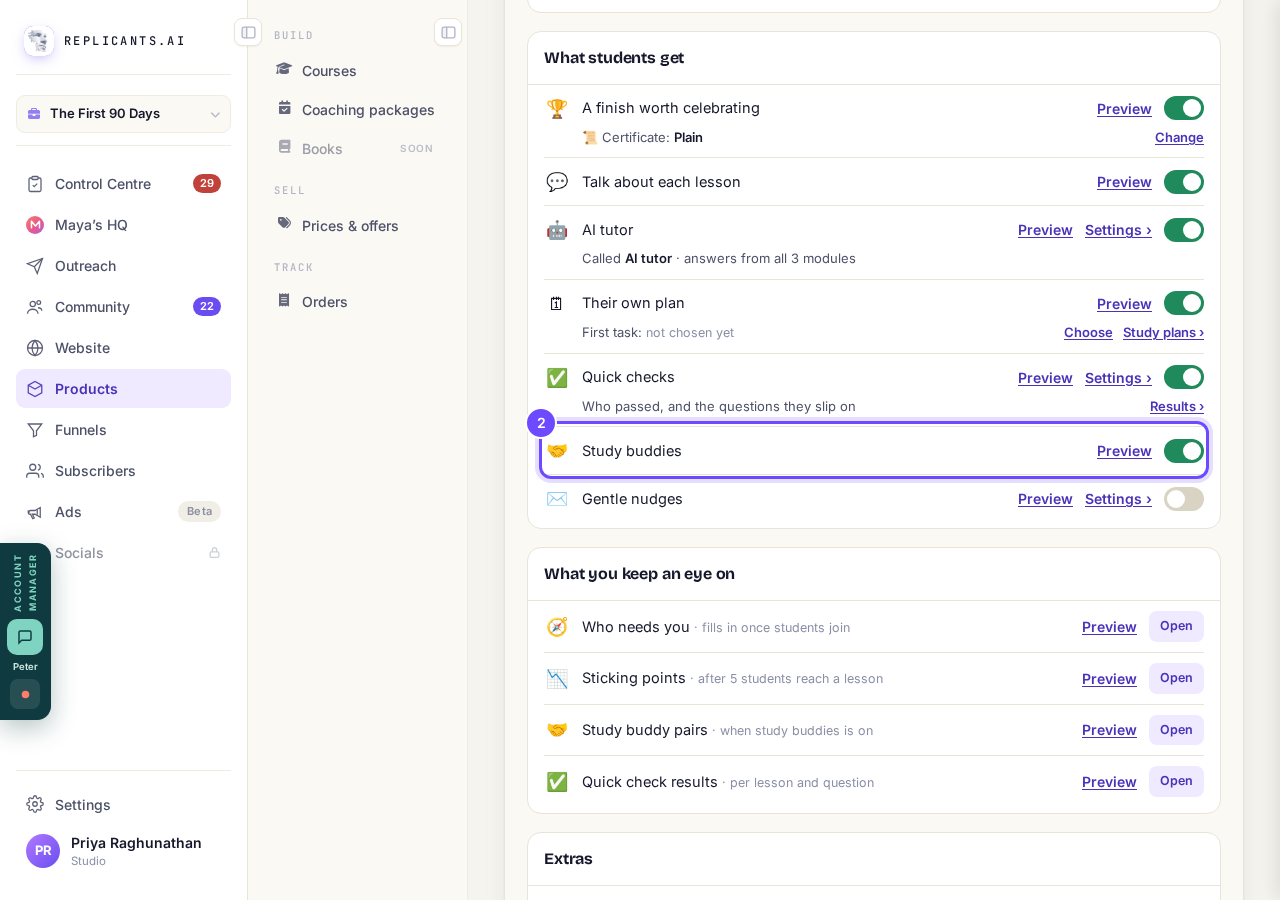Open The First 90 Days workspace dropdown
Viewport: 1280px width, 900px height.
click(x=123, y=114)
